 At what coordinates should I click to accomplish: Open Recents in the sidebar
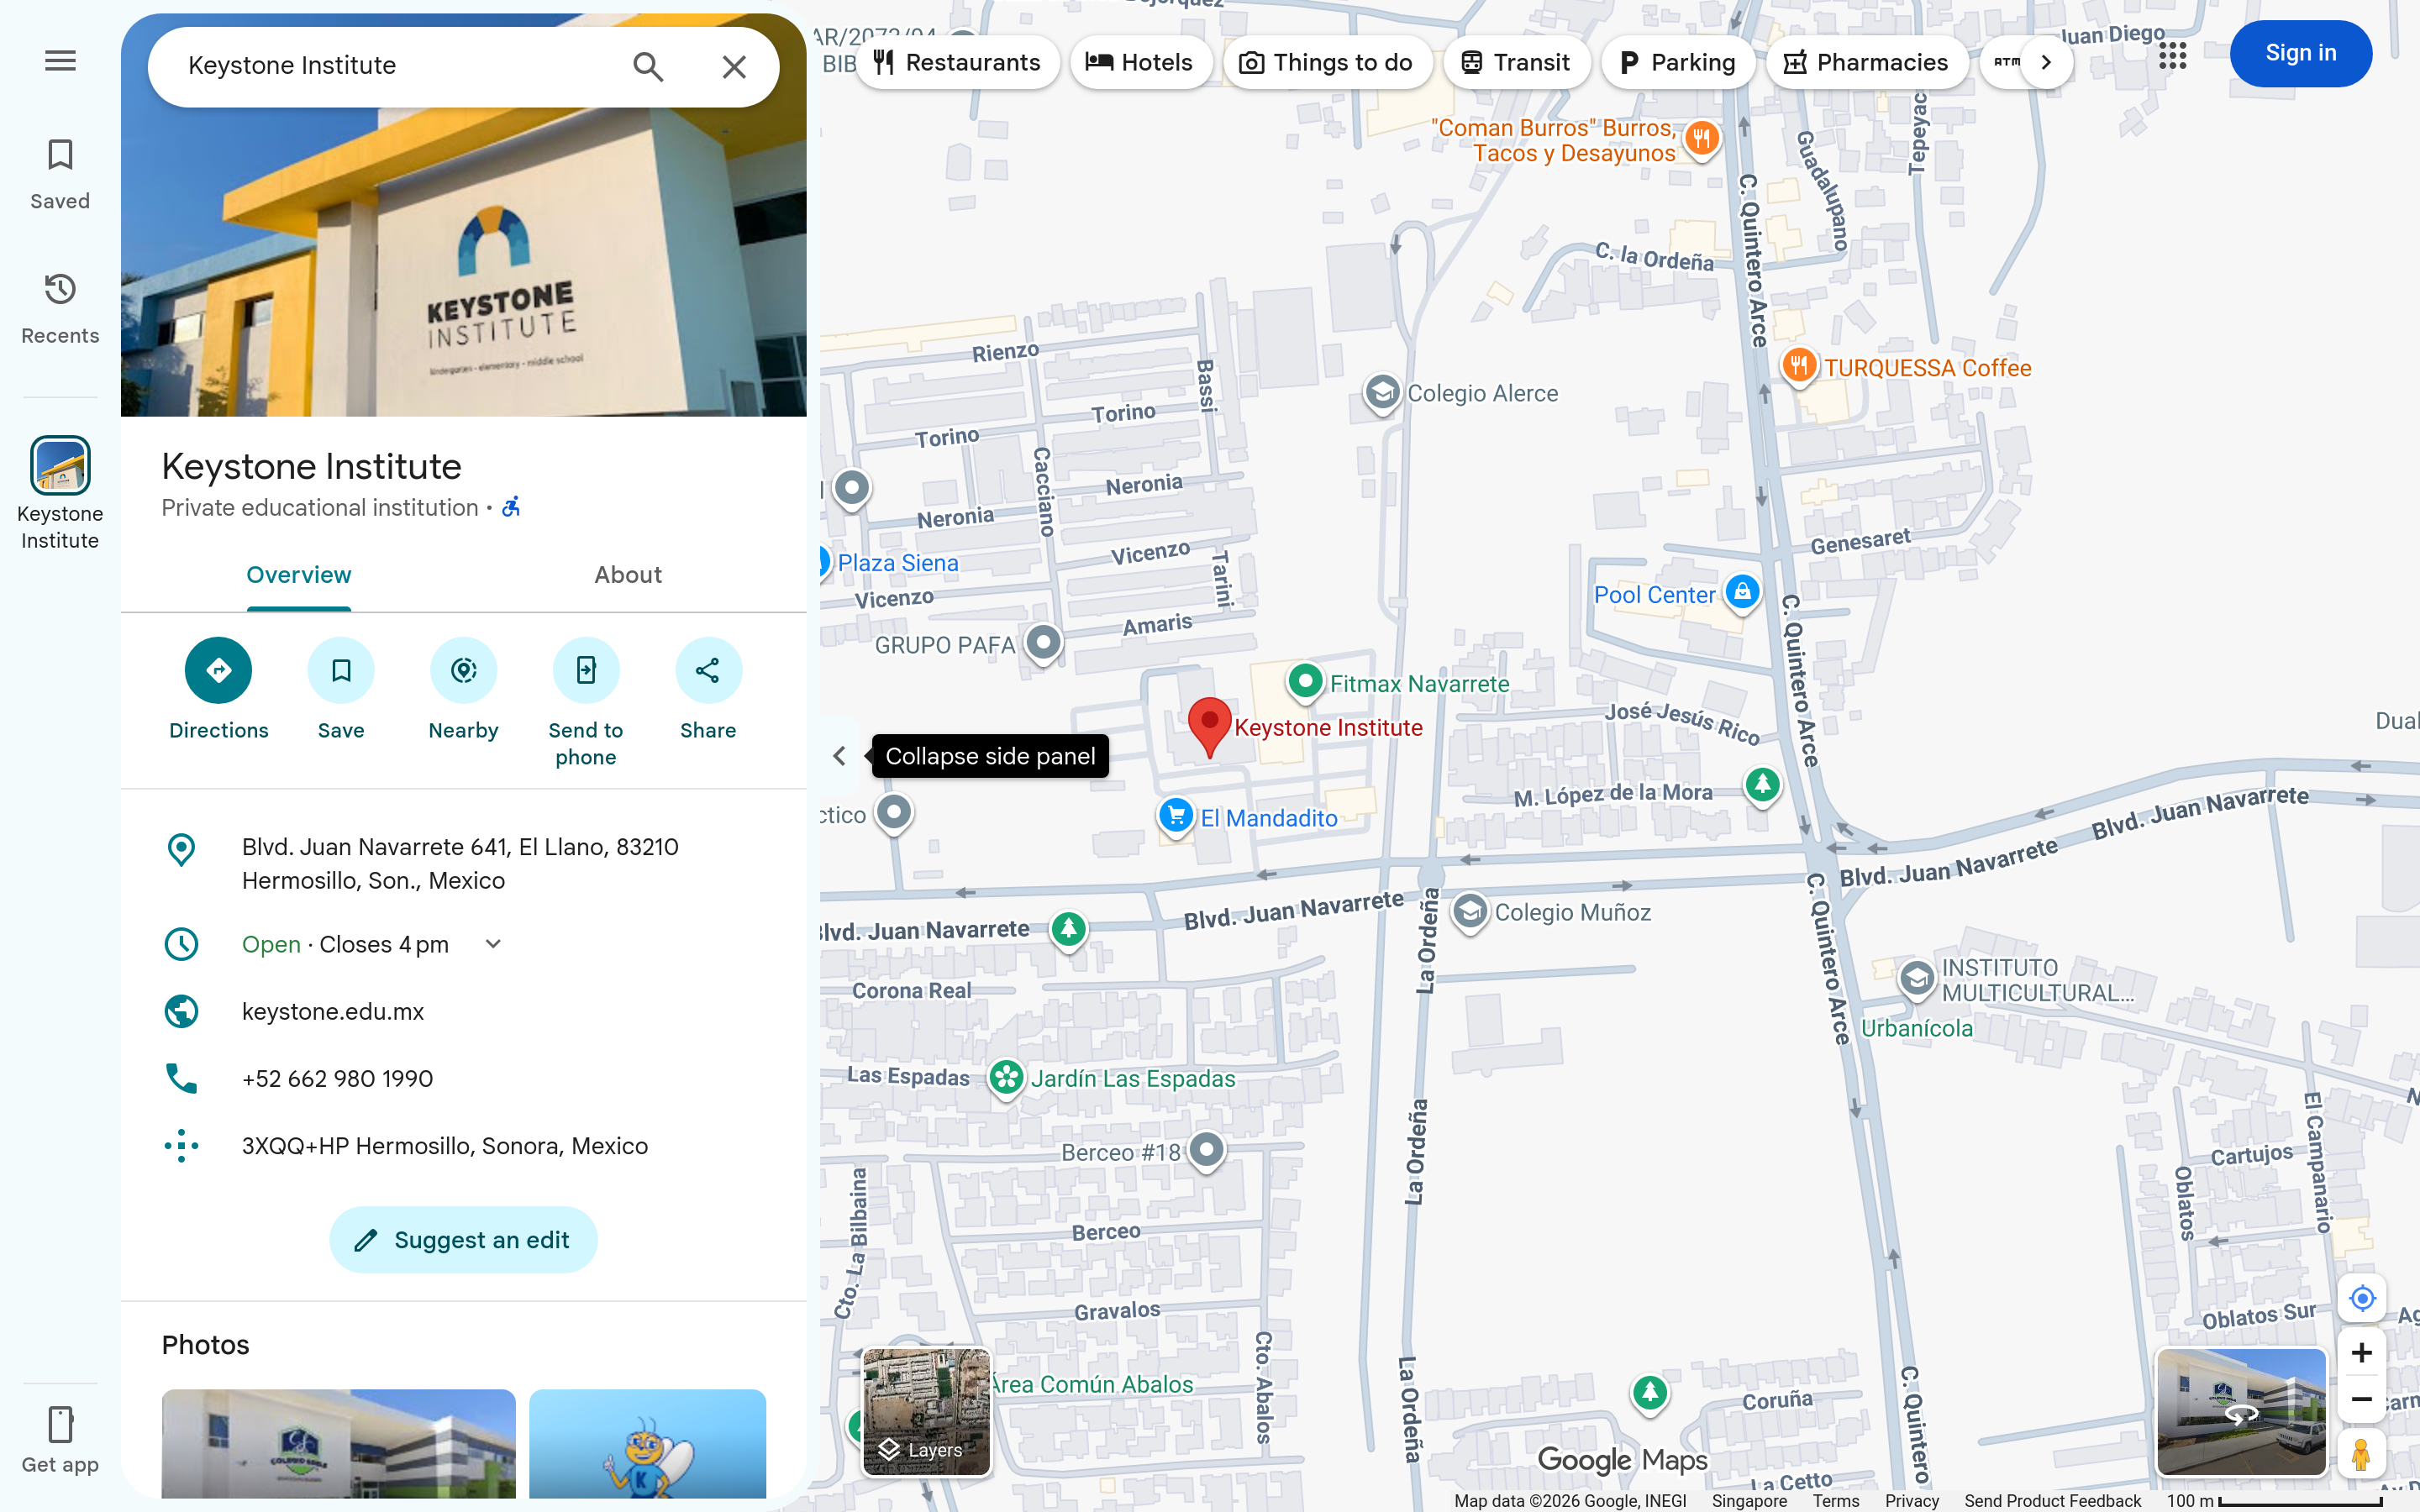[60, 308]
